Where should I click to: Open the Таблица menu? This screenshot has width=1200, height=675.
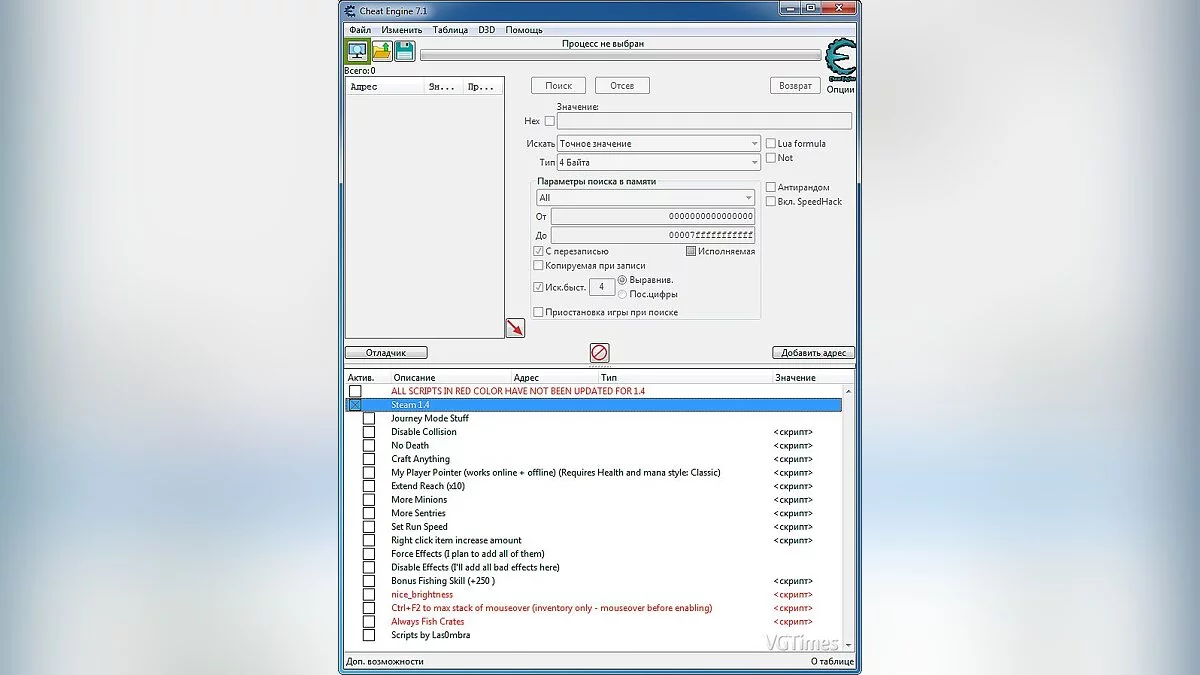tap(450, 30)
